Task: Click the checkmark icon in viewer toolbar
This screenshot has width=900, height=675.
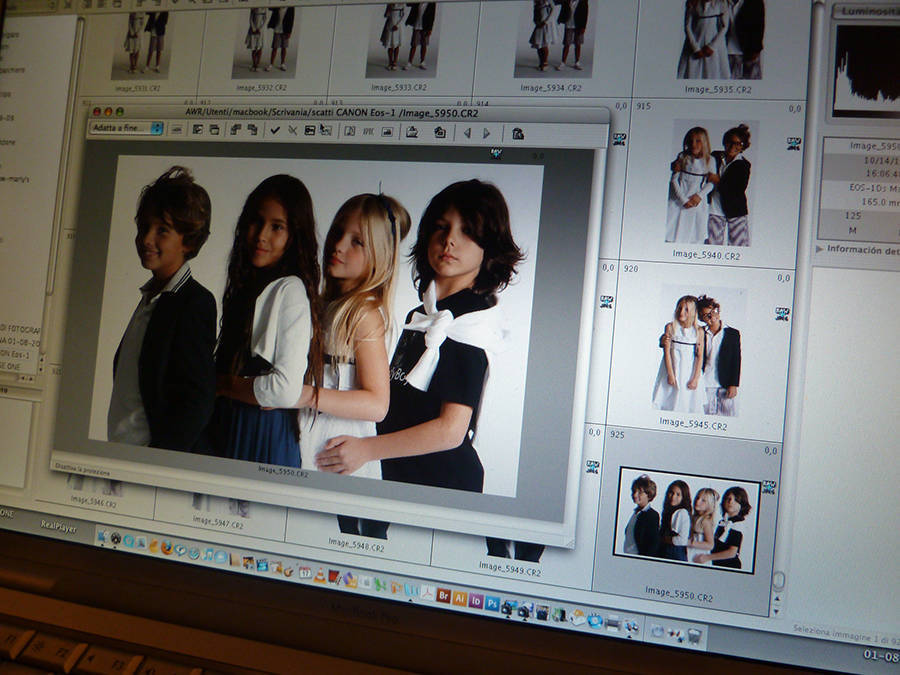Action: (275, 130)
